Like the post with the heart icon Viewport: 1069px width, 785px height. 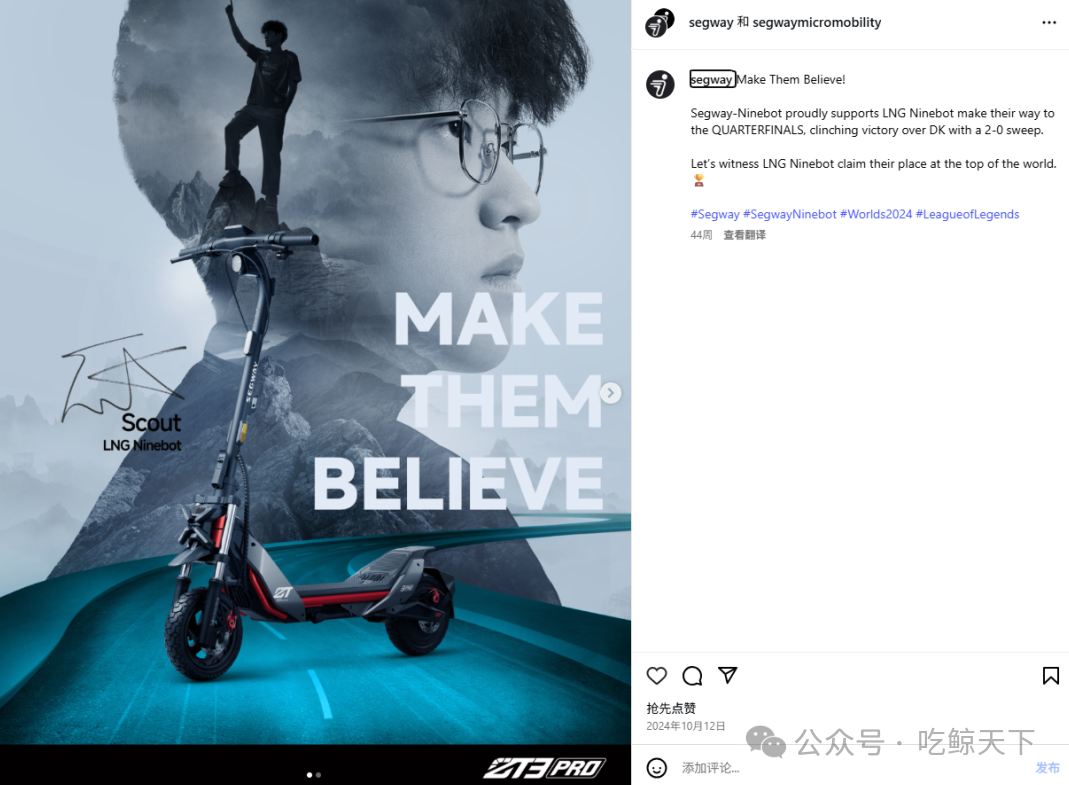click(657, 675)
